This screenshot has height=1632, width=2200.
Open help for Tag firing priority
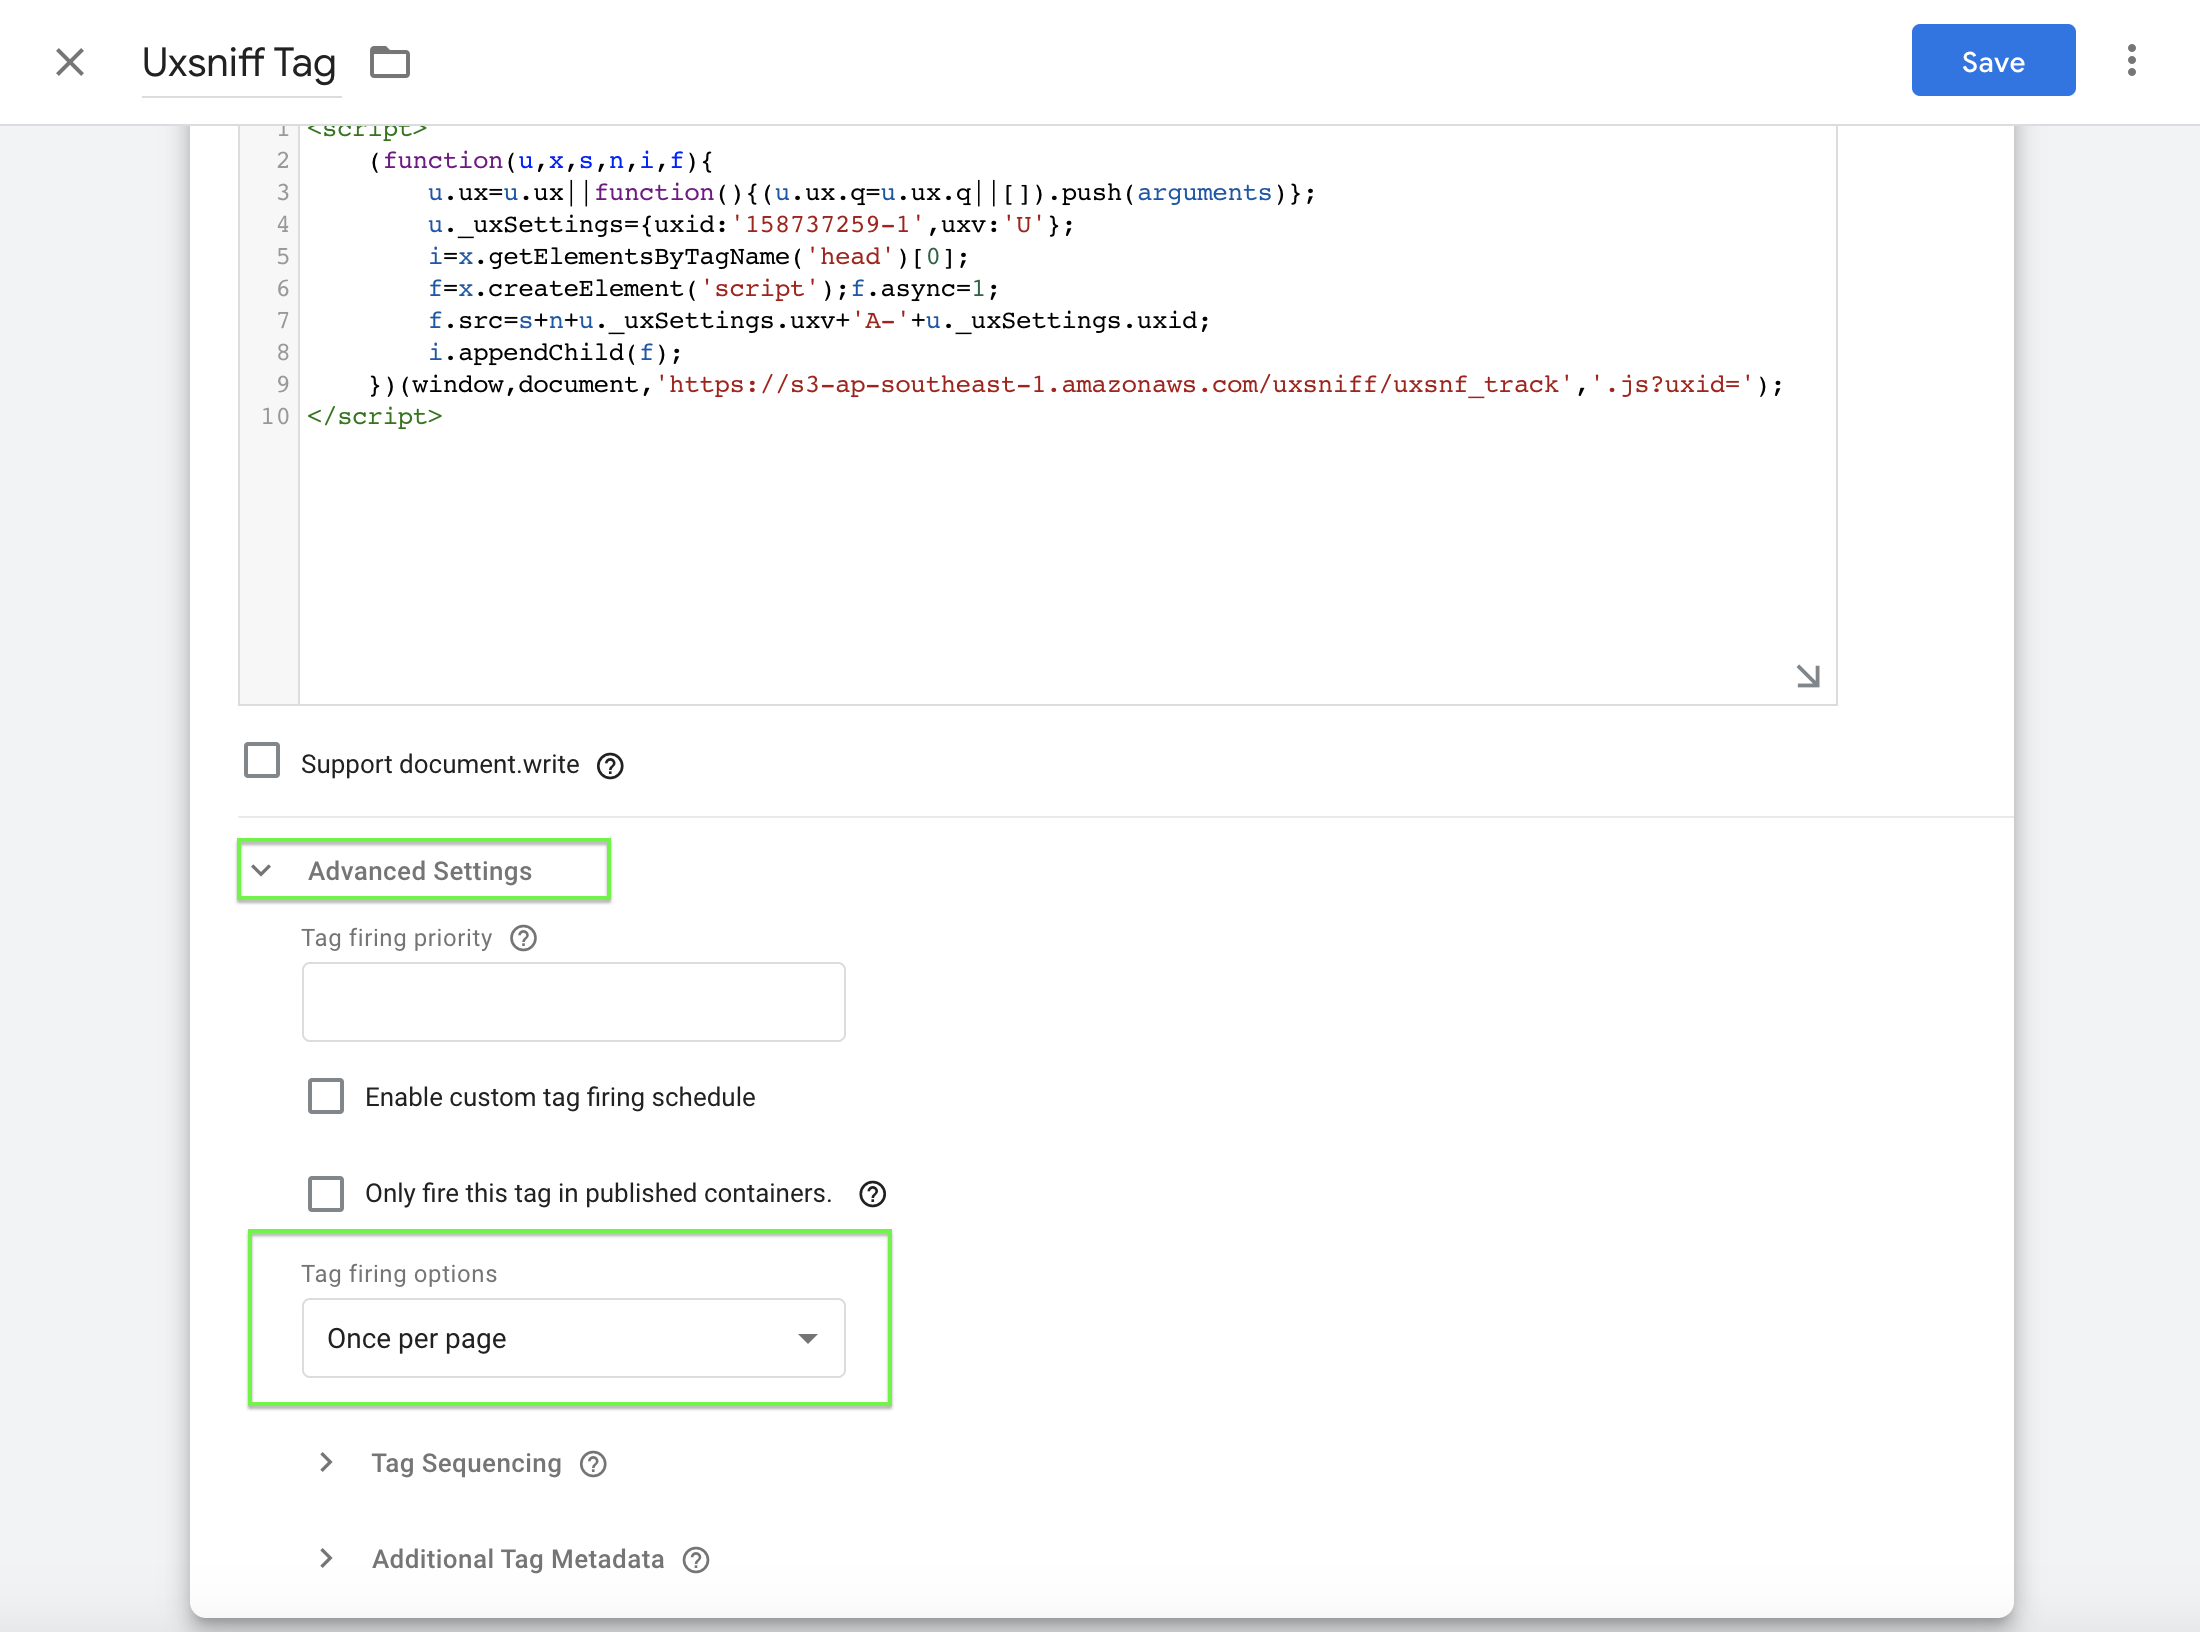pyautogui.click(x=524, y=938)
